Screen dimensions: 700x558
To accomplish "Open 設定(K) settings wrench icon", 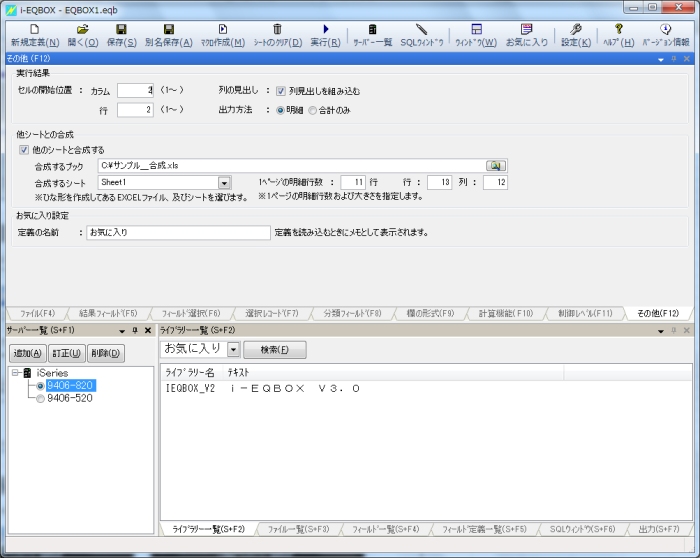I will 575,29.
